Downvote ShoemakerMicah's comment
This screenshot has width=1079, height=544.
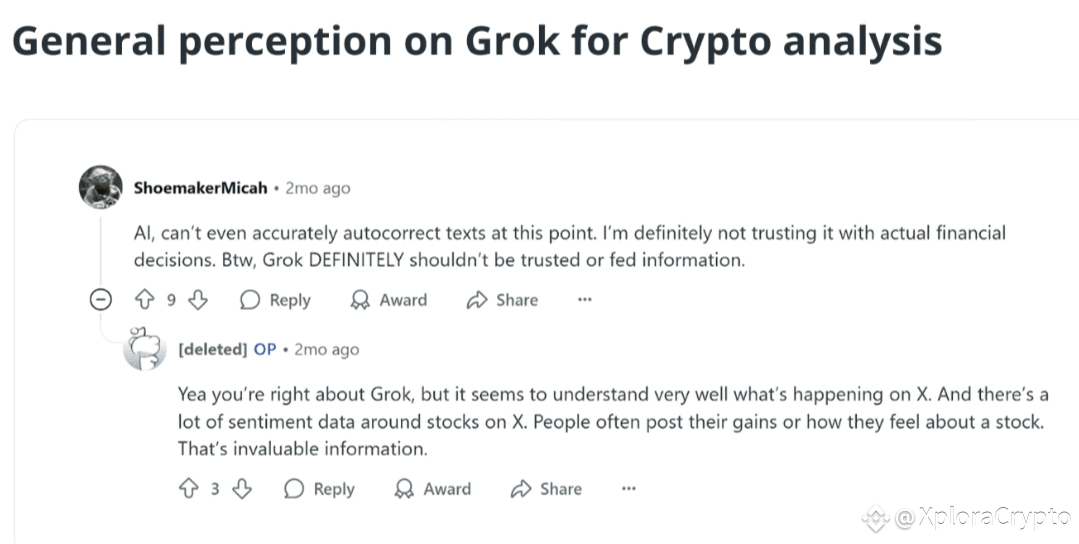click(x=198, y=299)
